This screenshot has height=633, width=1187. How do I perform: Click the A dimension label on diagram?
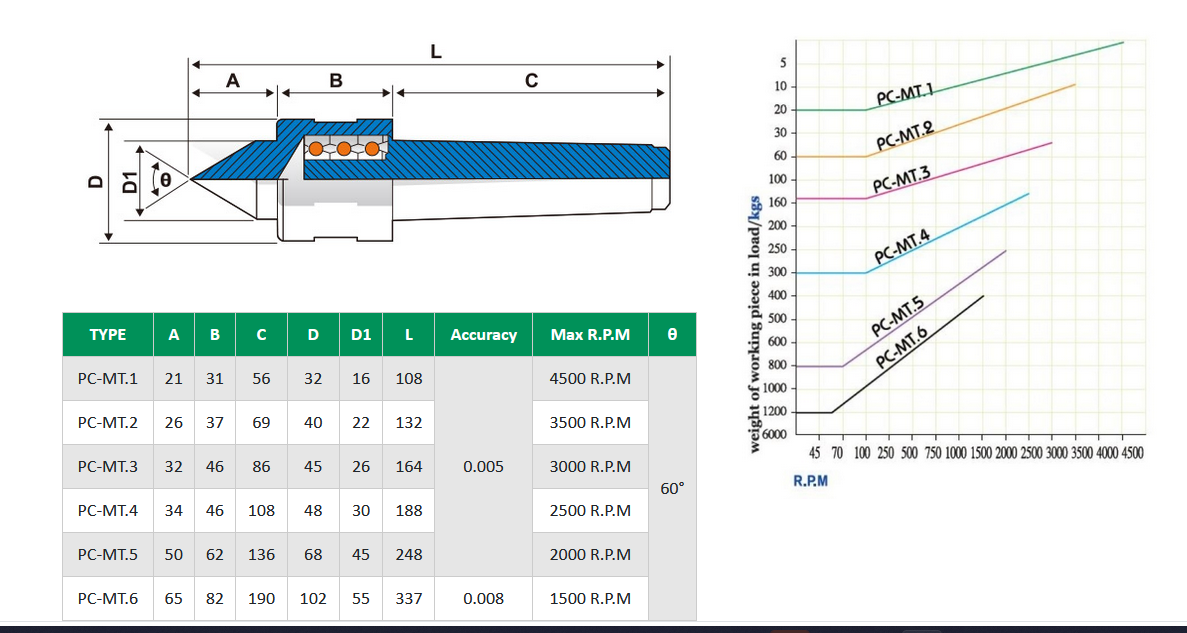coord(233,80)
